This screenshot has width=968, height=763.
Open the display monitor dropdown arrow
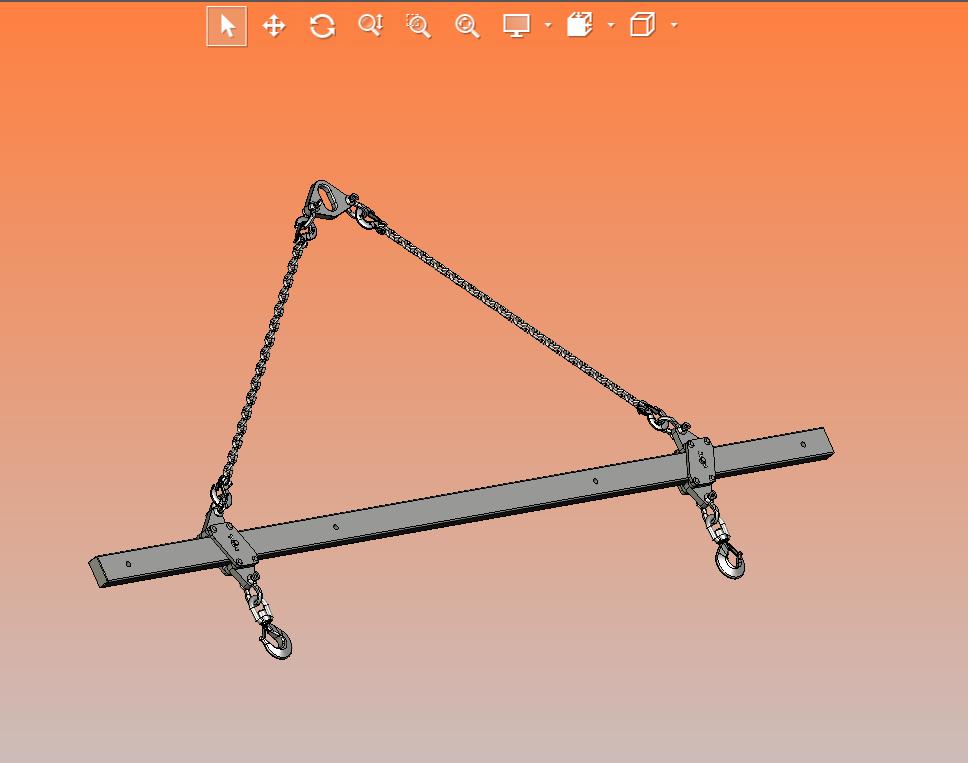click(548, 25)
